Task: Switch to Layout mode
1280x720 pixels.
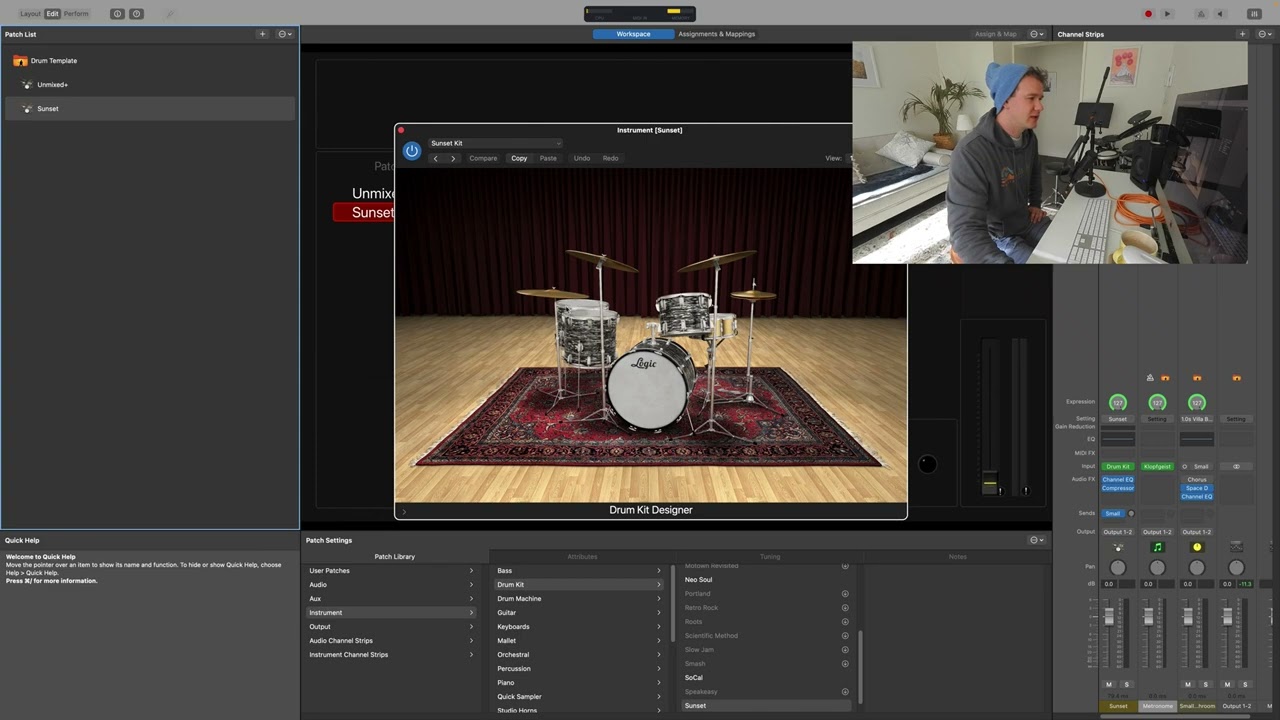Action: (30, 14)
